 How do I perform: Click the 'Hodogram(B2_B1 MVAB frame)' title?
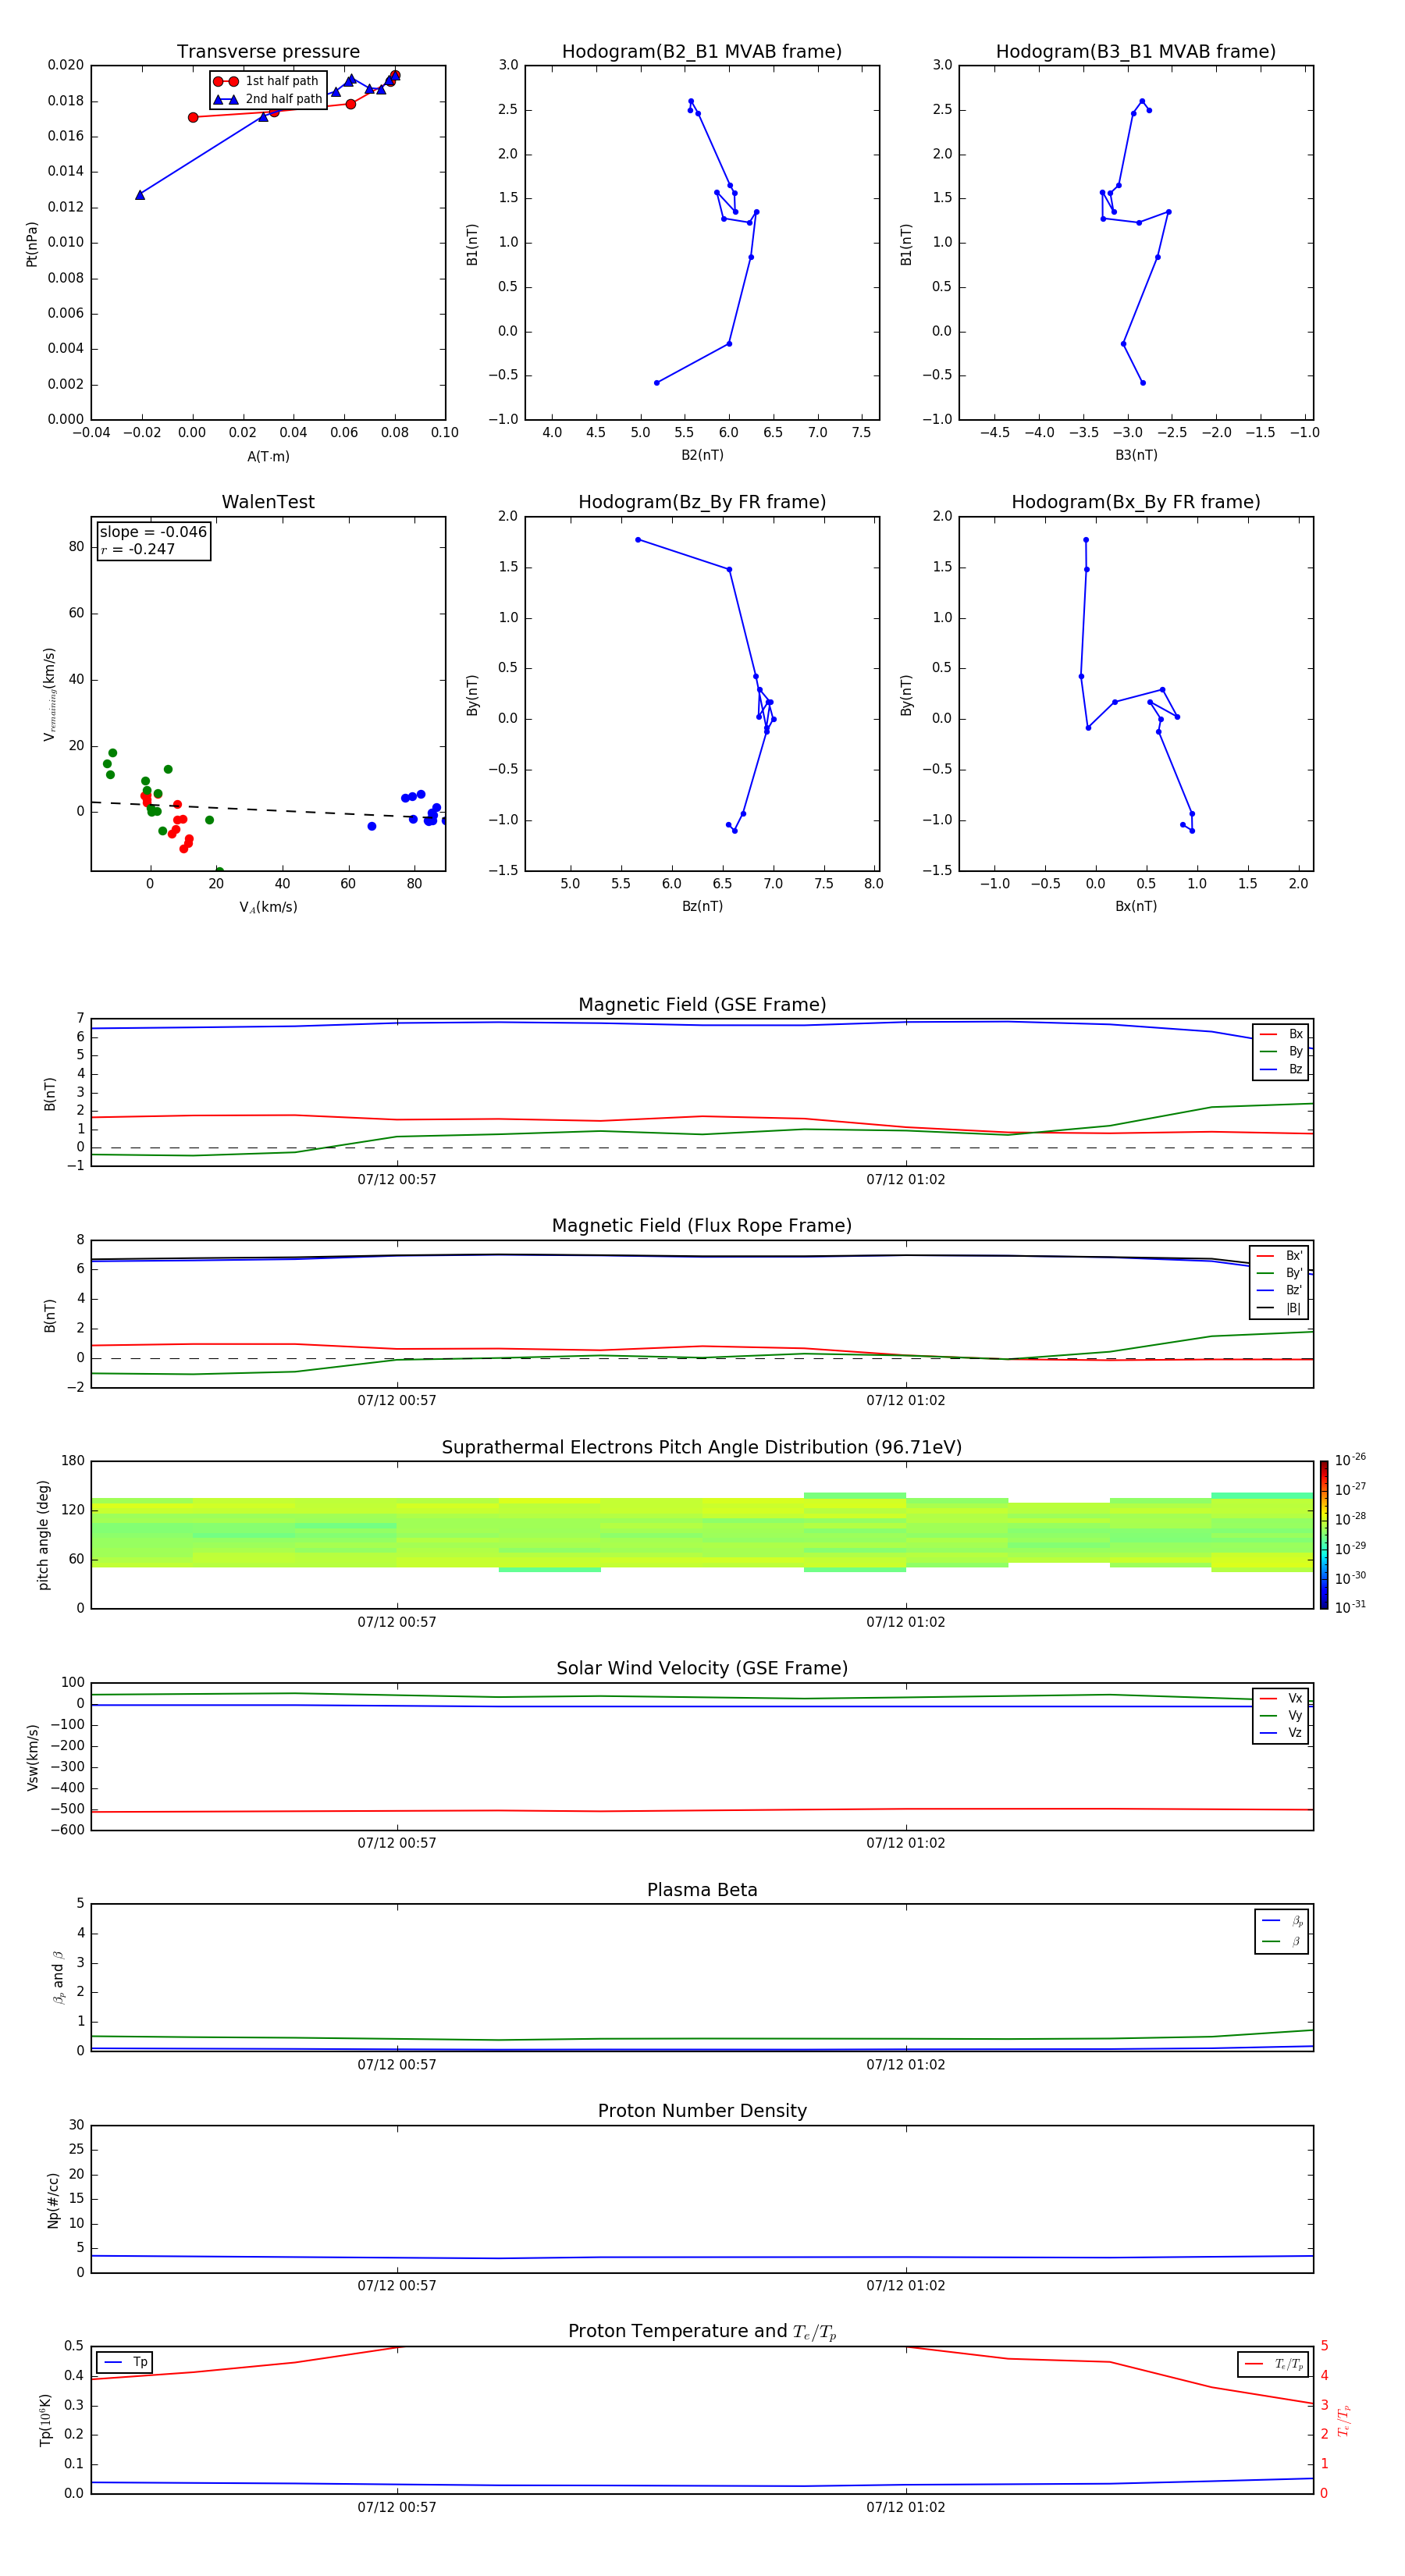702,51
